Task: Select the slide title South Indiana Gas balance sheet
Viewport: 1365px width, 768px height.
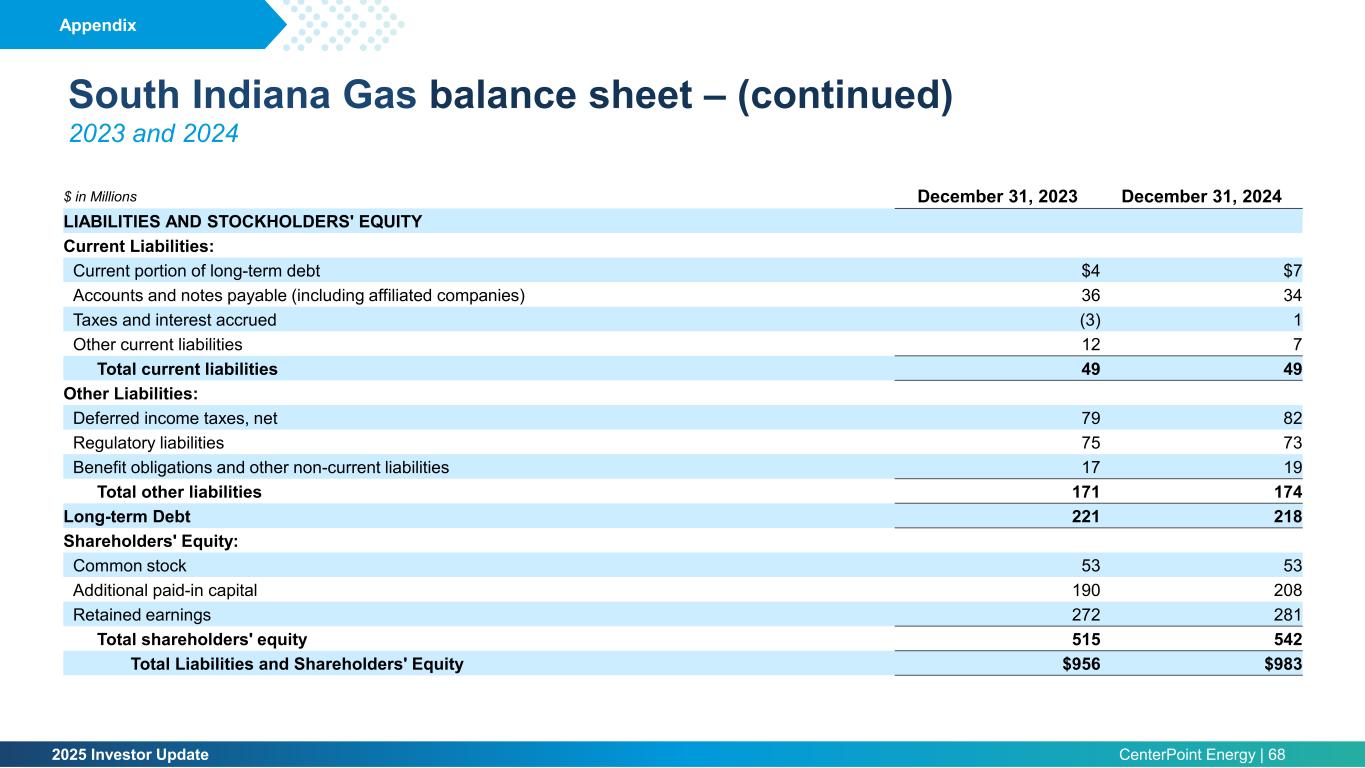Action: click(x=510, y=95)
